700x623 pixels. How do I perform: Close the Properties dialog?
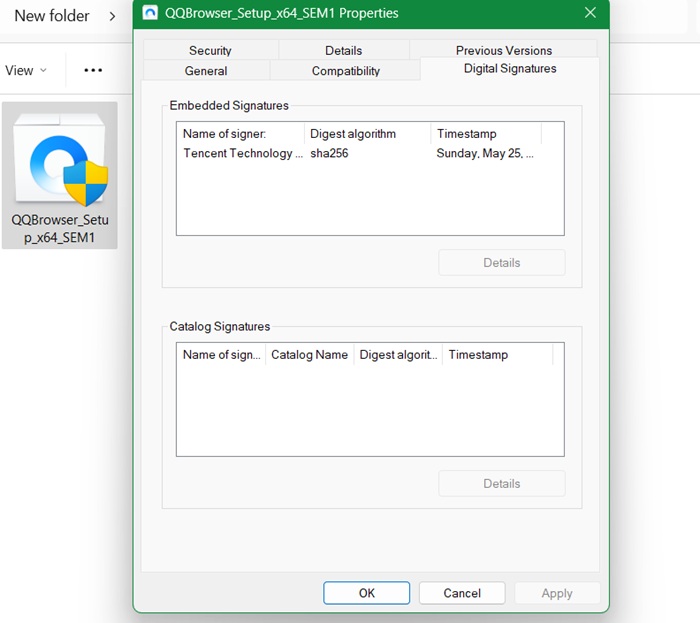(590, 12)
